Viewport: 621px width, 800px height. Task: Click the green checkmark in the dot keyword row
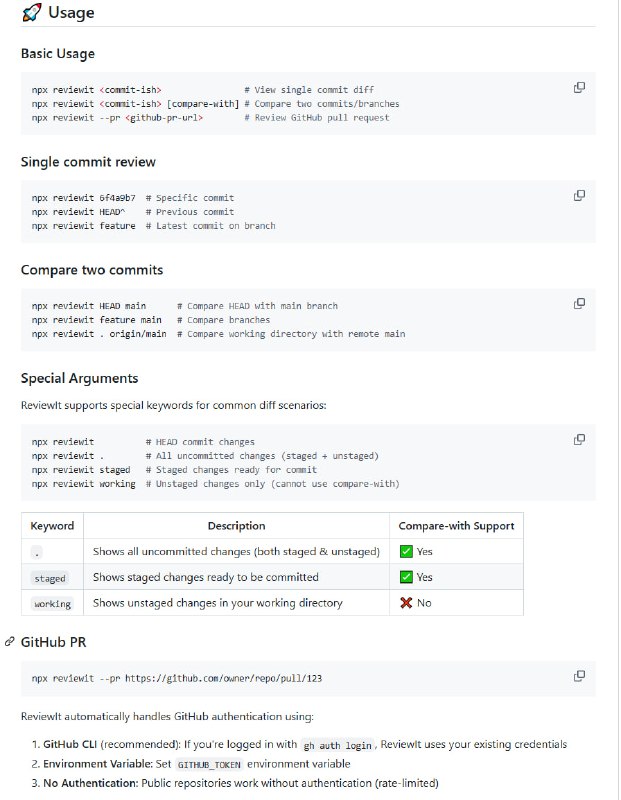click(x=406, y=551)
